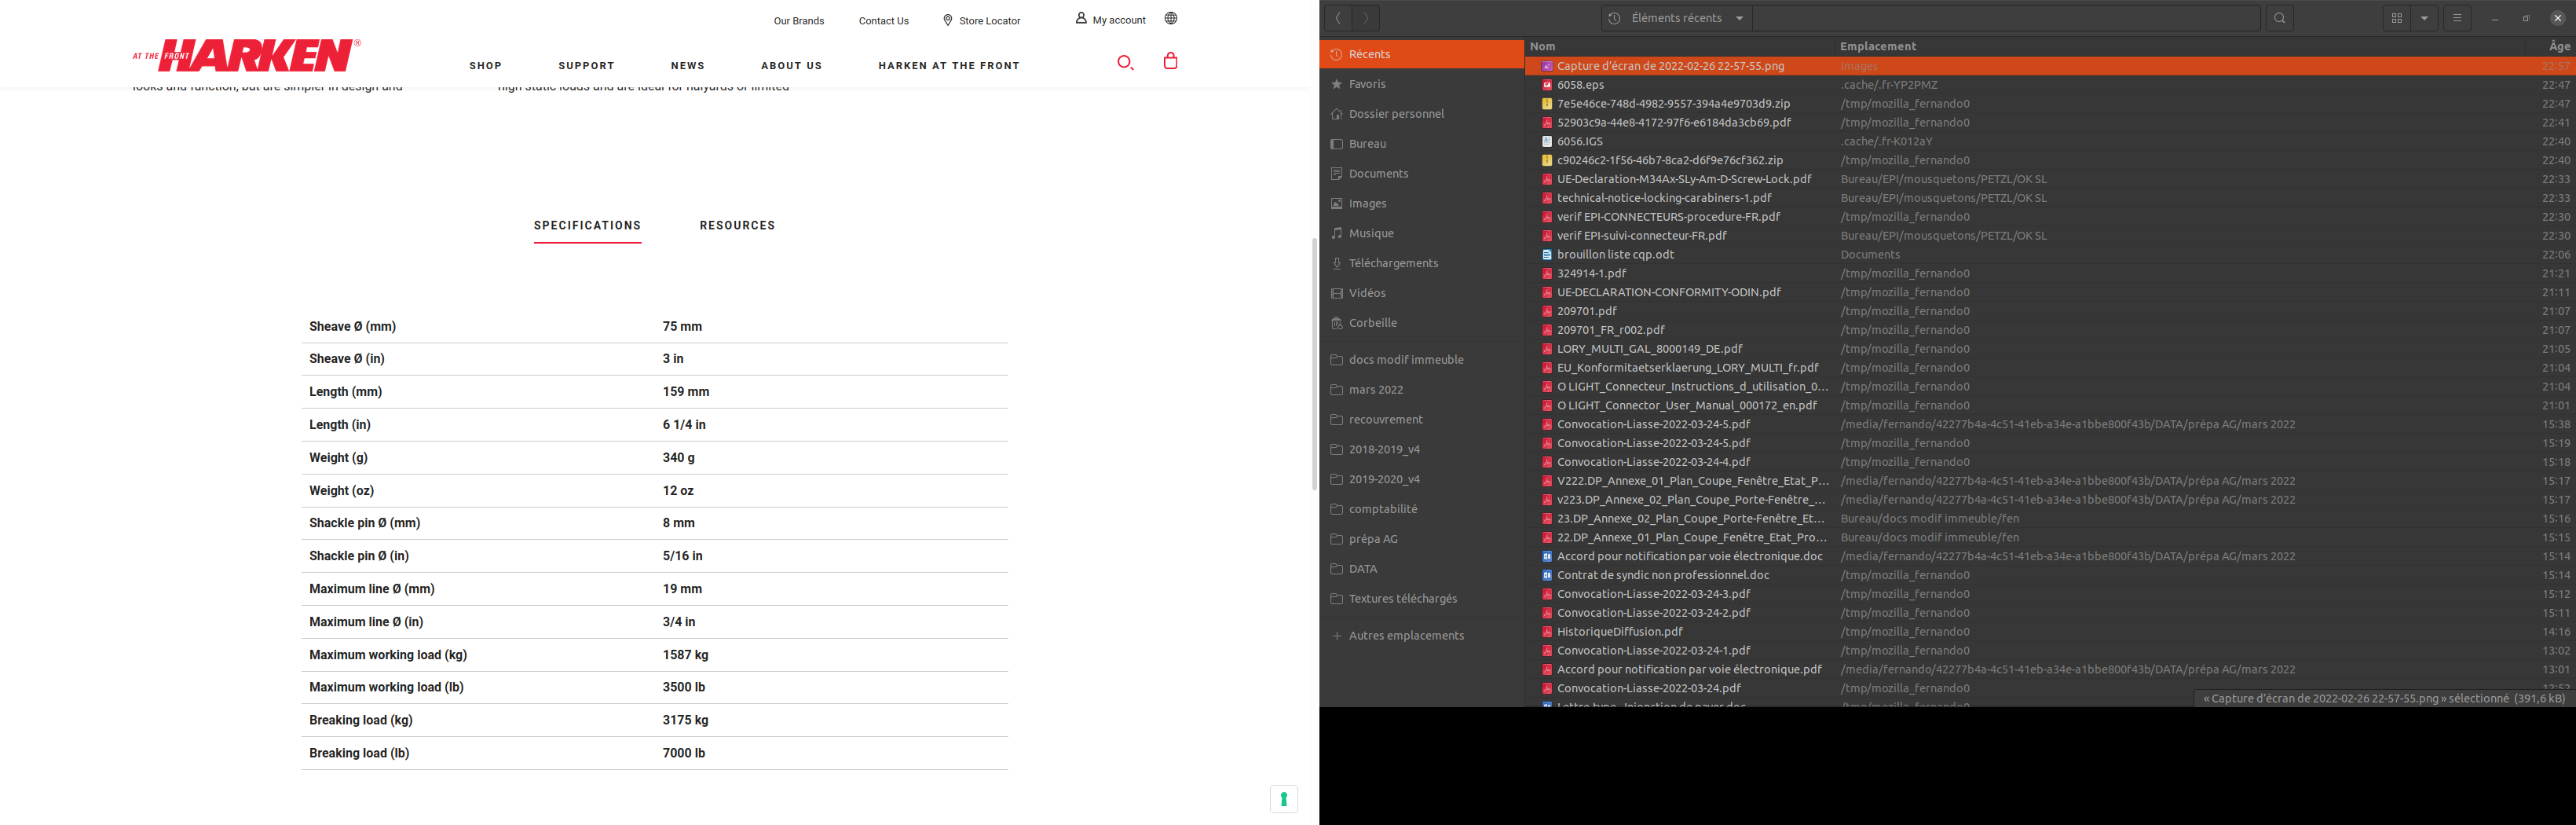Sort files by the Nom column header

click(1543, 46)
